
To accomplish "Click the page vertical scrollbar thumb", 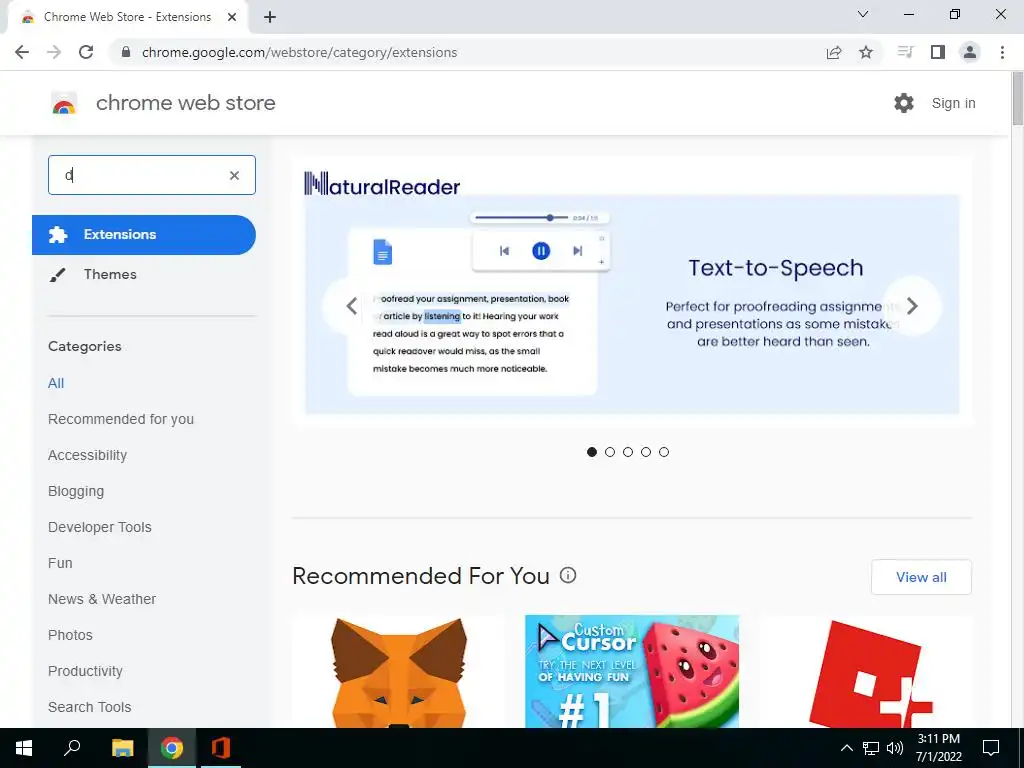I will tap(1017, 98).
